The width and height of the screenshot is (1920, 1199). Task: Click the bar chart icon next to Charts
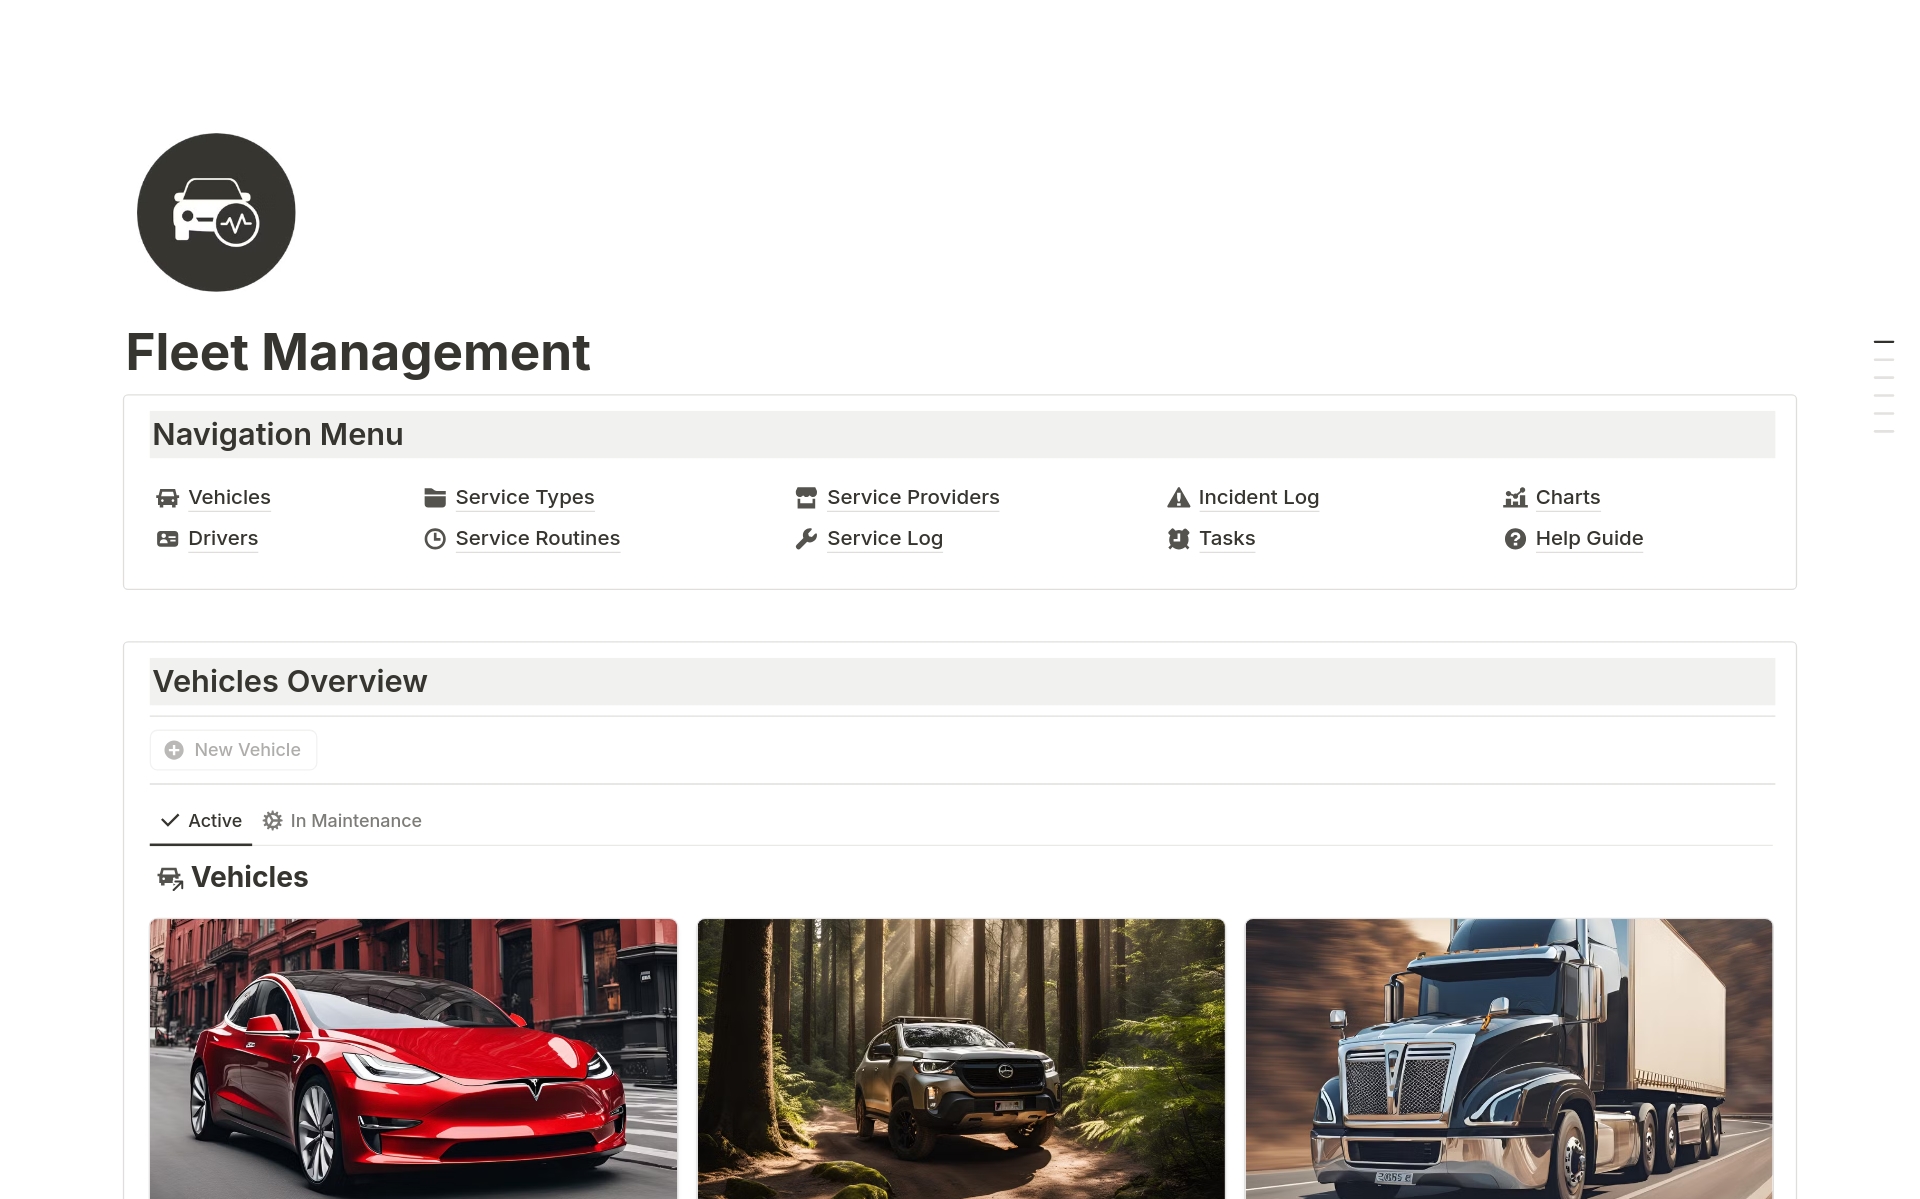pyautogui.click(x=1515, y=497)
